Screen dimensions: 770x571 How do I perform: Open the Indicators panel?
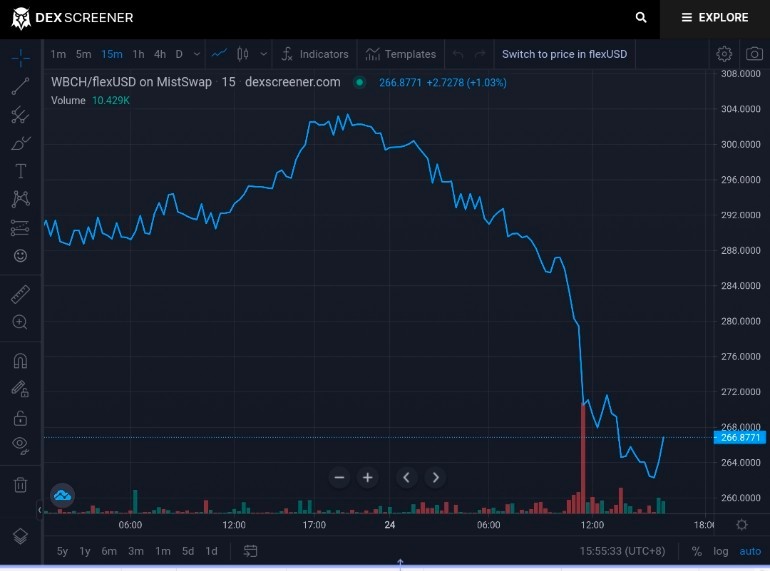point(315,54)
